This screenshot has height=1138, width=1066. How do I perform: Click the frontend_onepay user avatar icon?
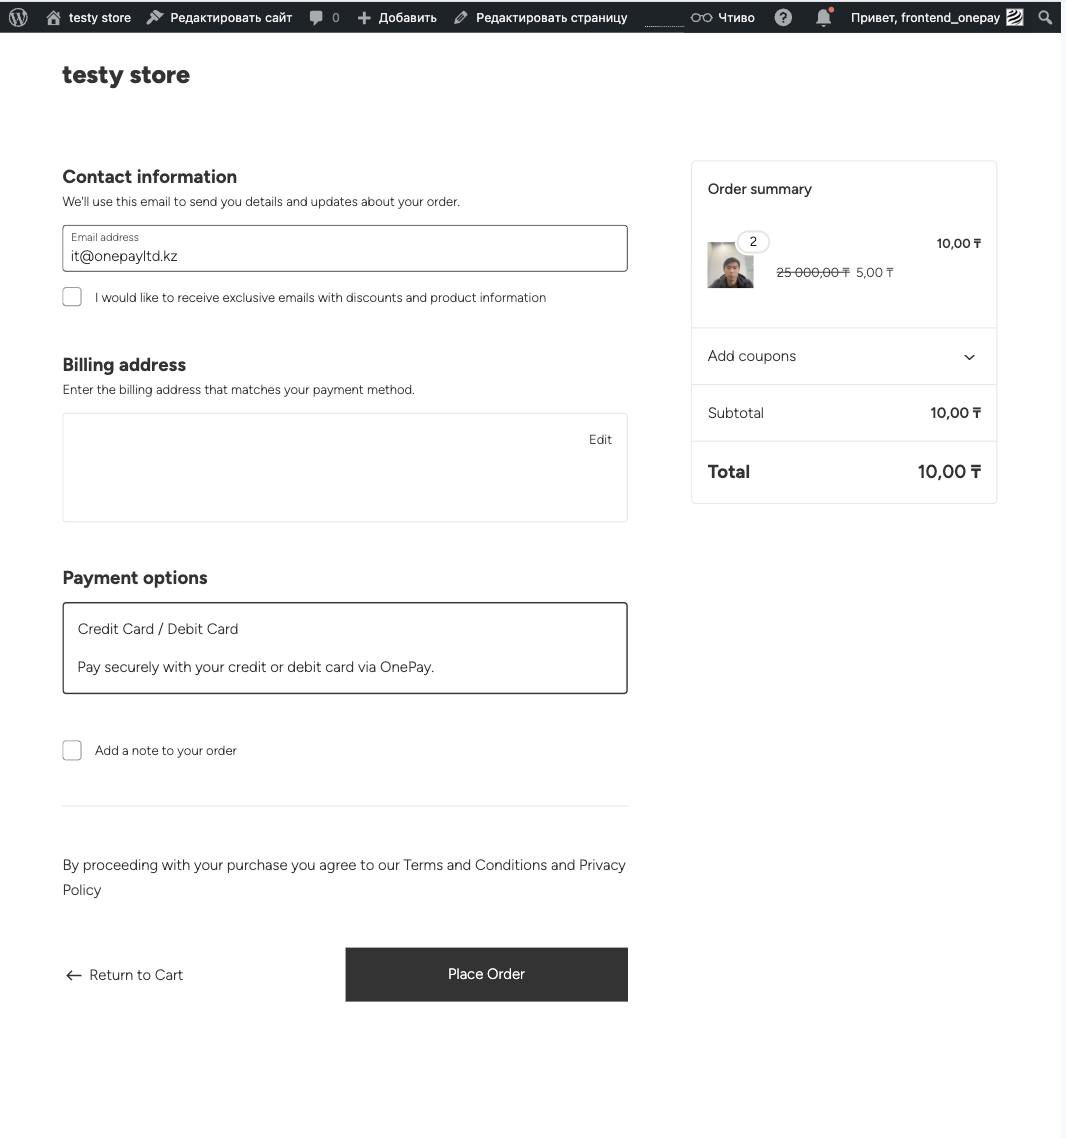point(1014,17)
